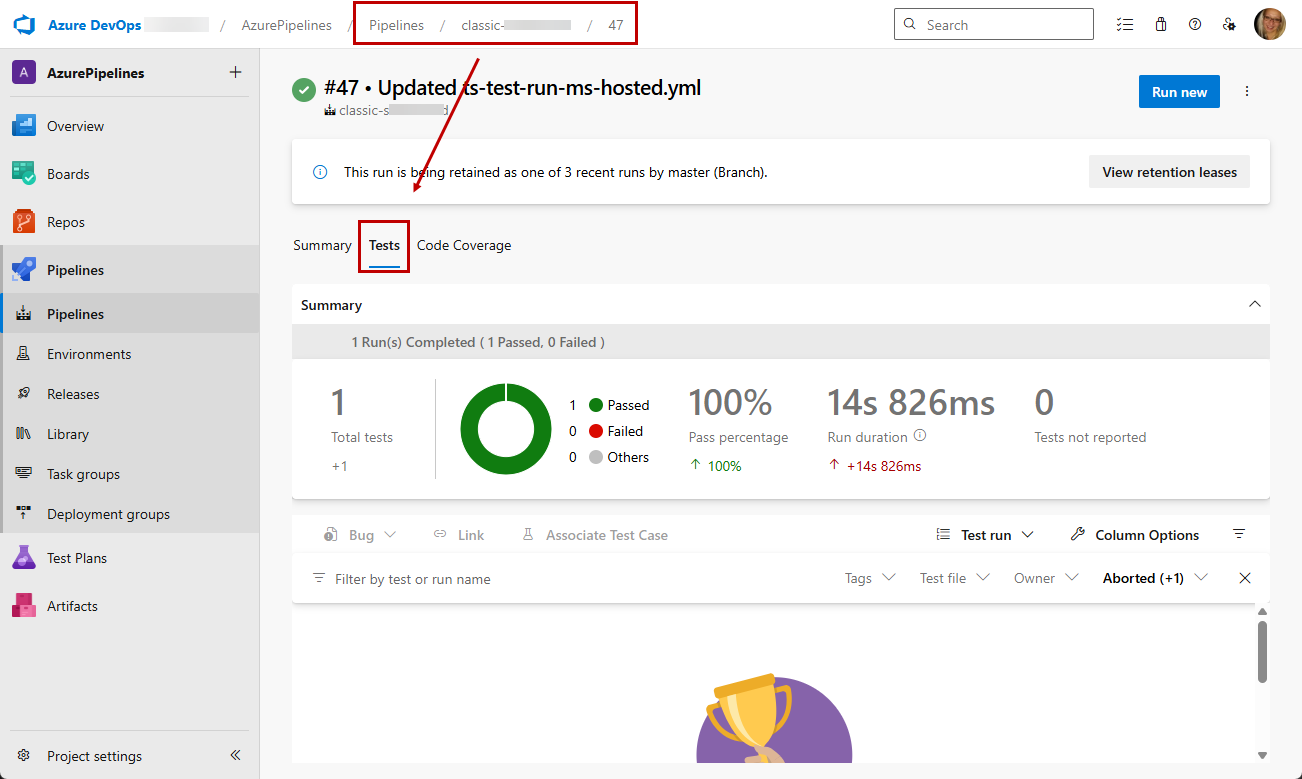
Task: Open the Help question mark icon
Action: click(1195, 25)
